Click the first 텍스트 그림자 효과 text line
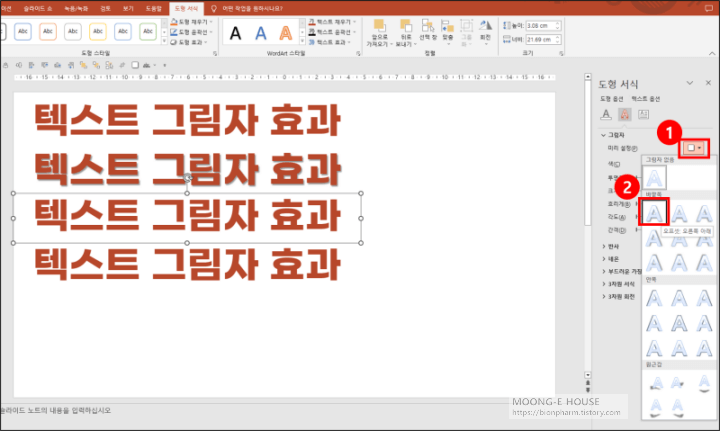The height and width of the screenshot is (431, 720). point(187,120)
